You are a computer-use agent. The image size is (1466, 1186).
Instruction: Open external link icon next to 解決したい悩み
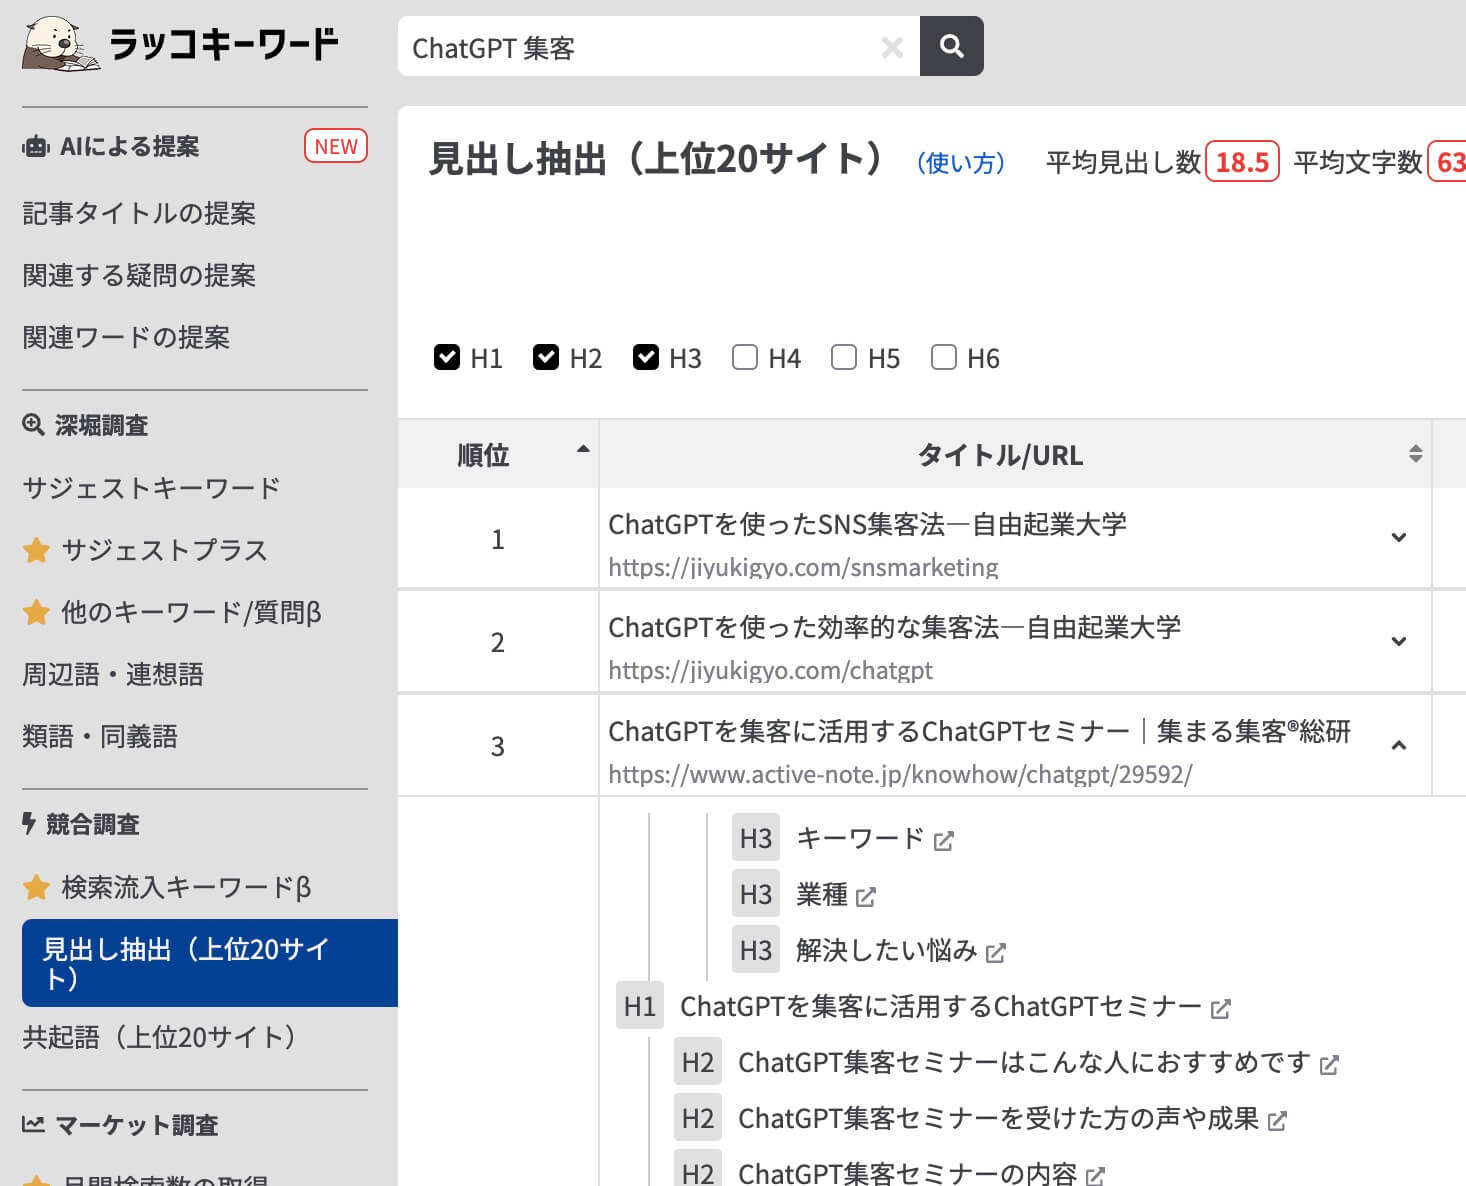[x=995, y=953]
